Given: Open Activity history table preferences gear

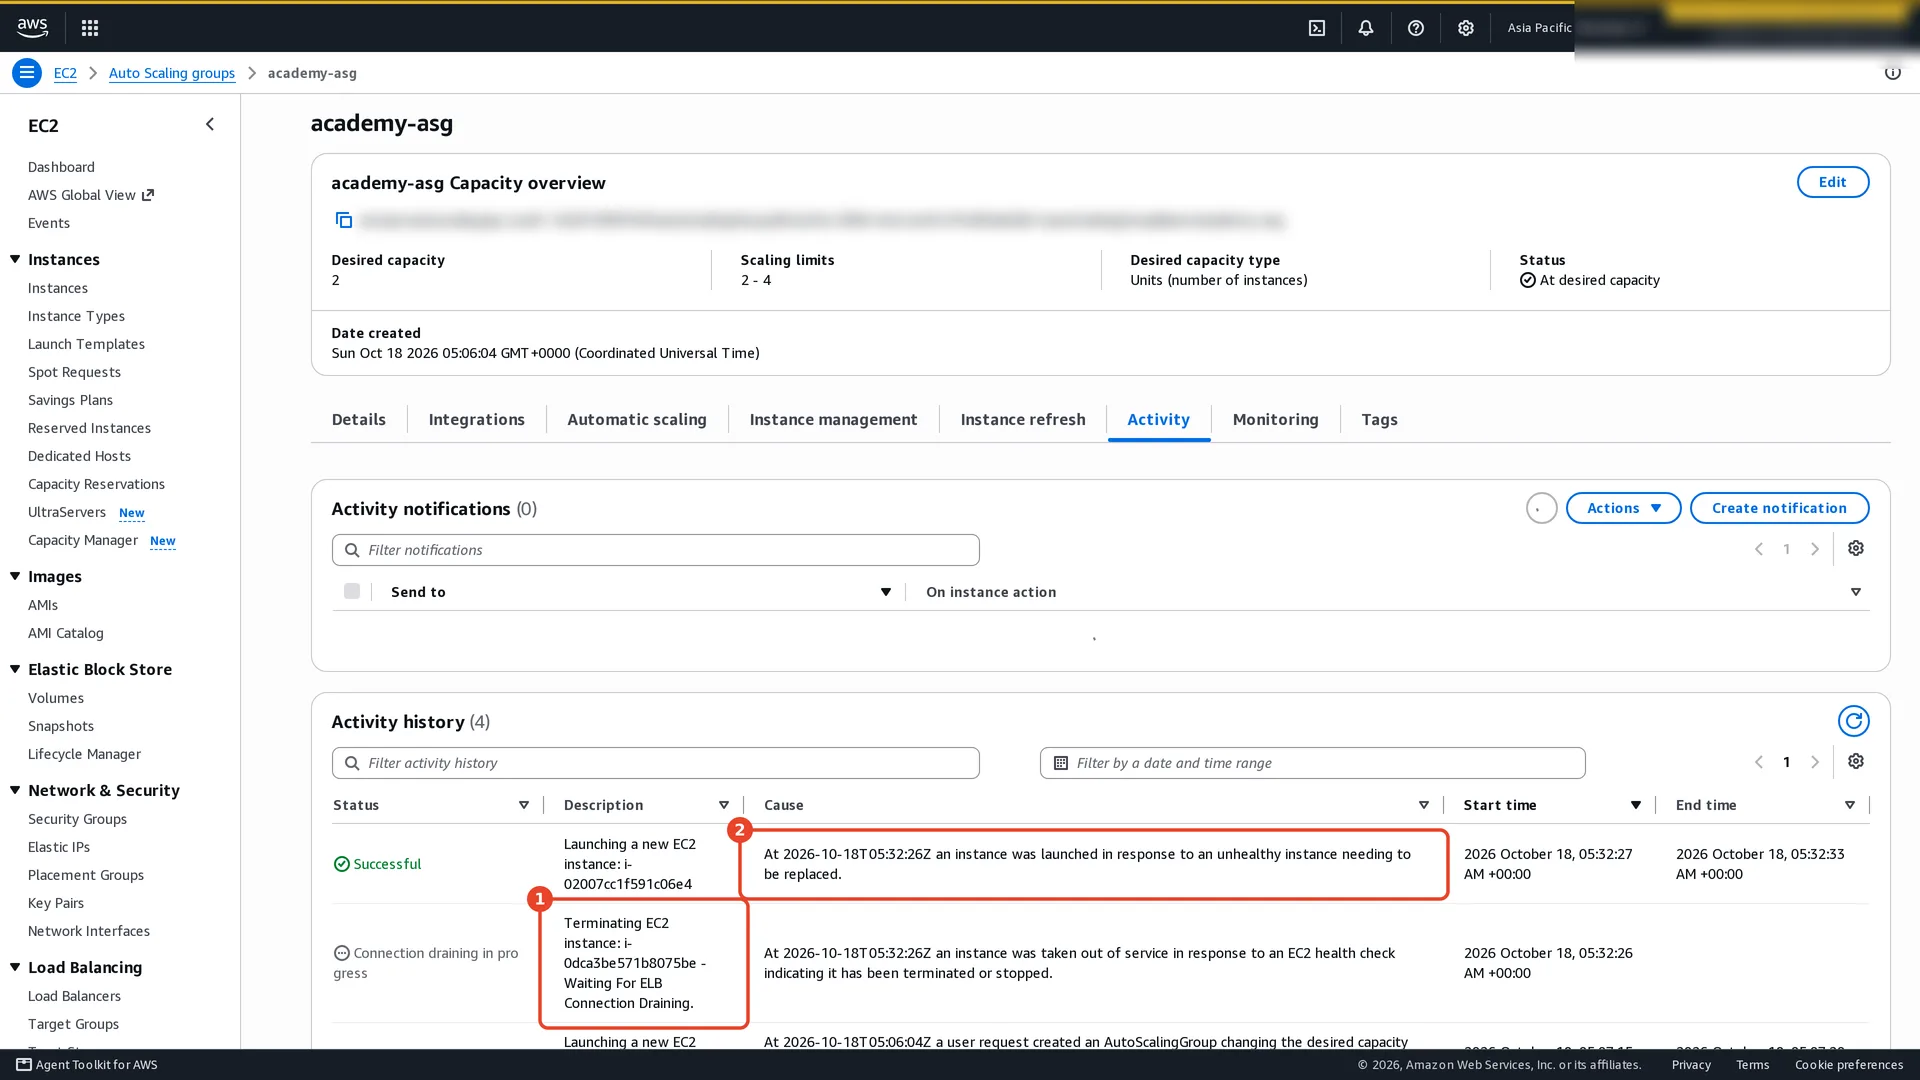Looking at the screenshot, I should pos(1856,762).
